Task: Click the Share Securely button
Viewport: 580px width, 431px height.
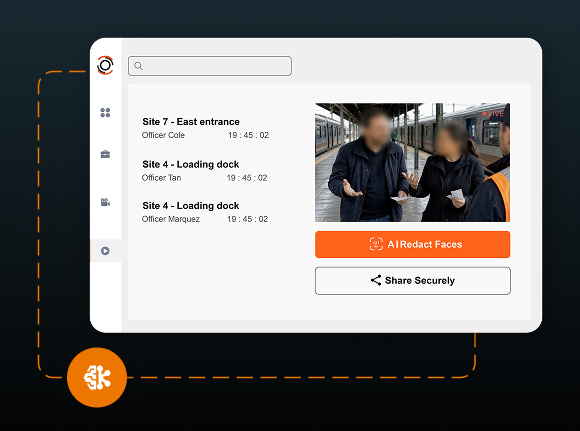Action: pyautogui.click(x=413, y=281)
